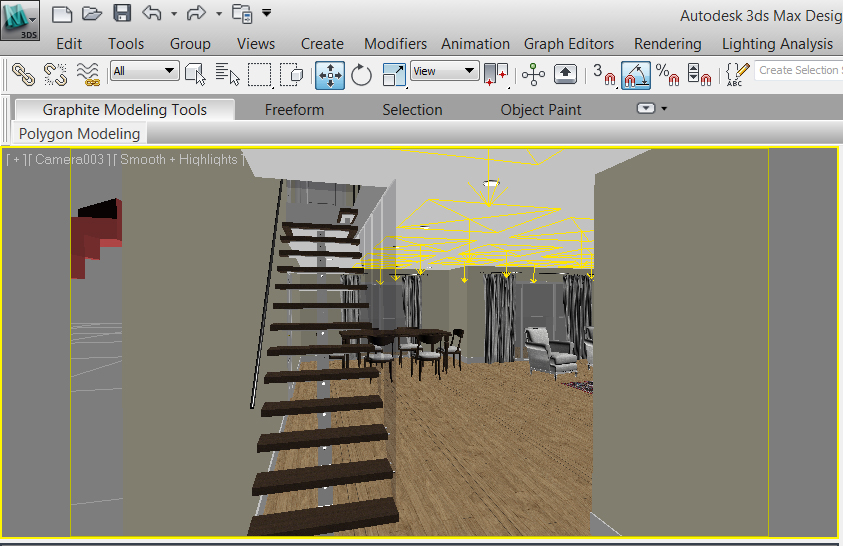Activate Select and Move tool

coord(330,75)
